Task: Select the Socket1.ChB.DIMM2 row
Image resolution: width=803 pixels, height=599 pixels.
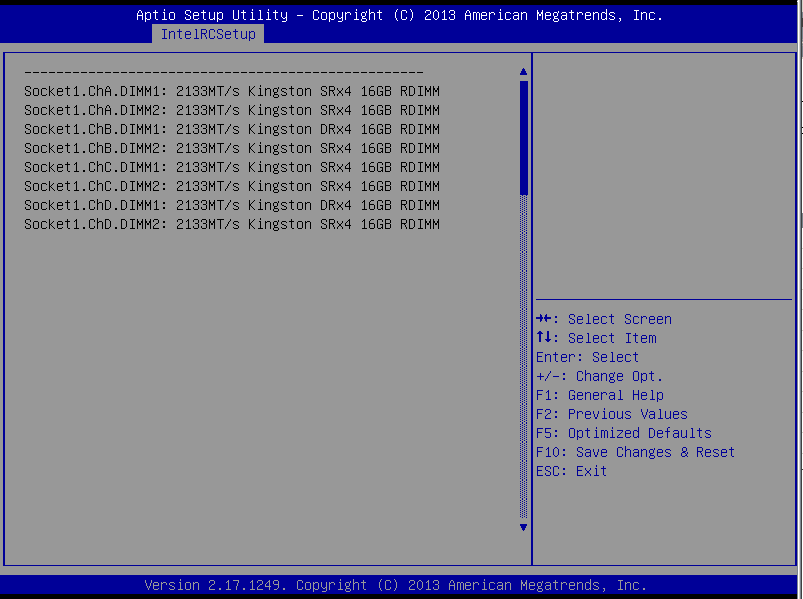Action: click(x=231, y=148)
